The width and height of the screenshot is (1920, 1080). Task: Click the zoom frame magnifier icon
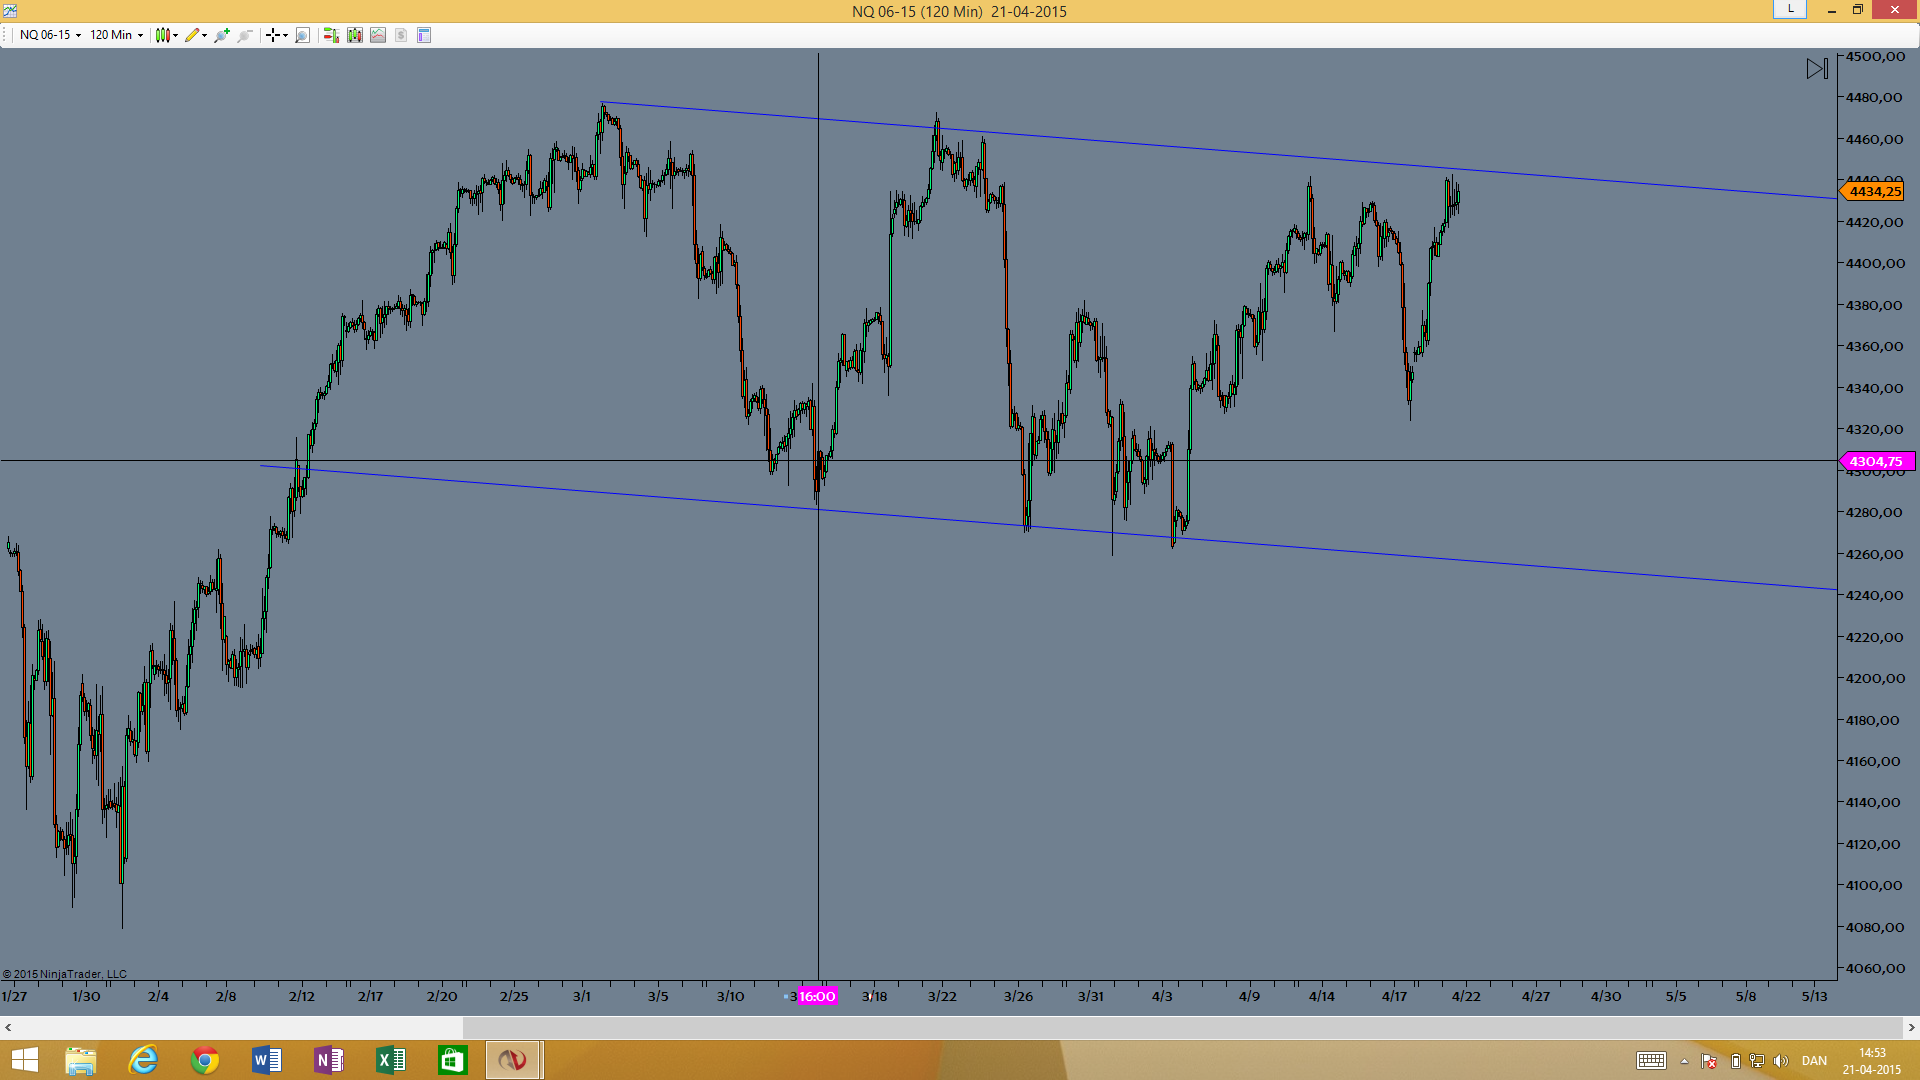pos(303,35)
